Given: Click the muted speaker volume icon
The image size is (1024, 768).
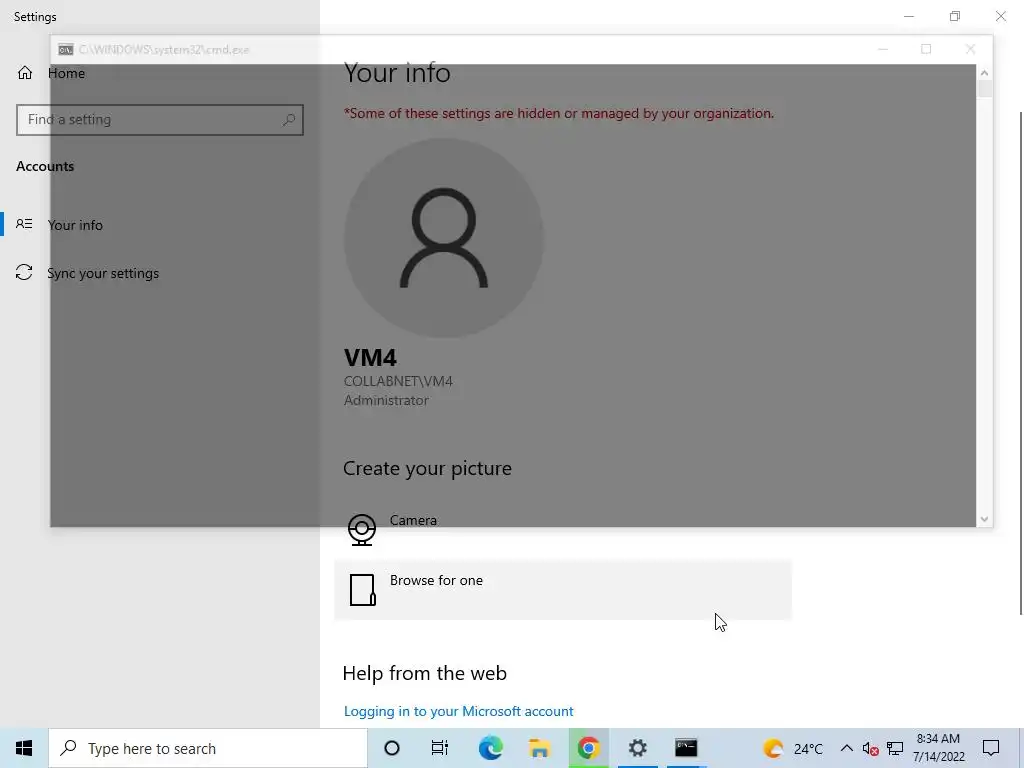Looking at the screenshot, I should 871,748.
